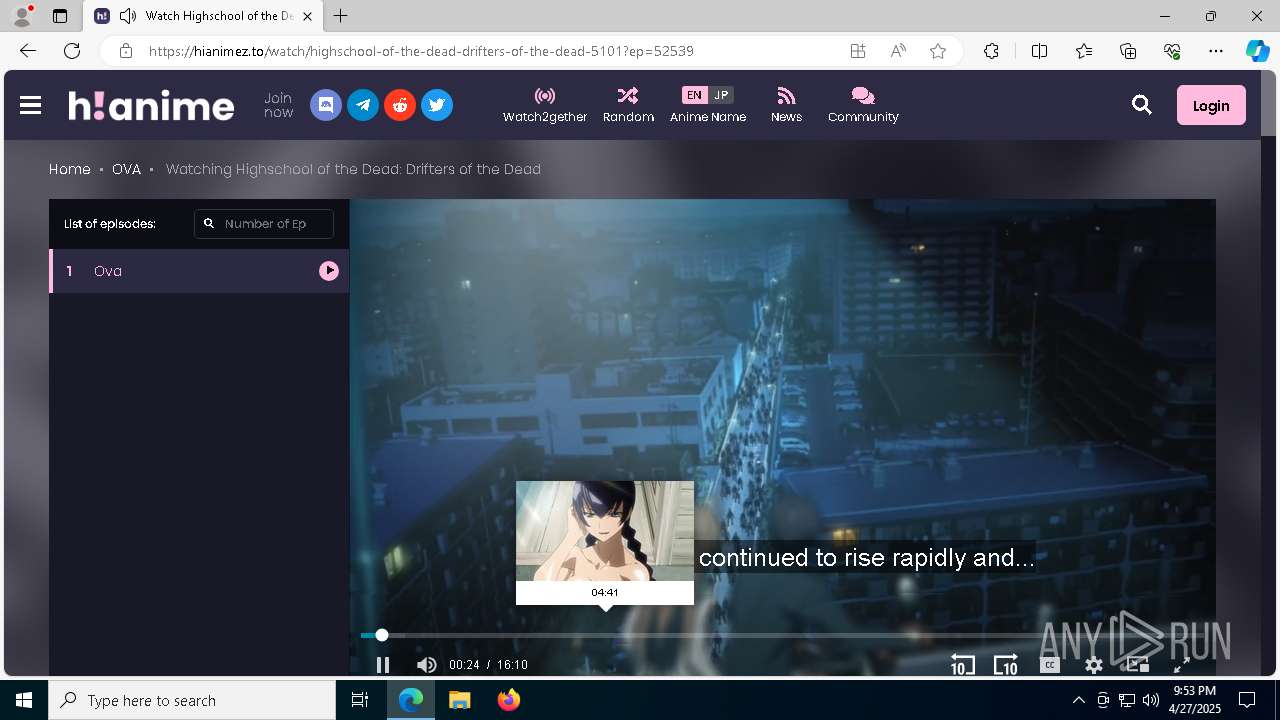Open the OVA breadcrumb link
Viewport: 1280px width, 720px height.
point(126,169)
